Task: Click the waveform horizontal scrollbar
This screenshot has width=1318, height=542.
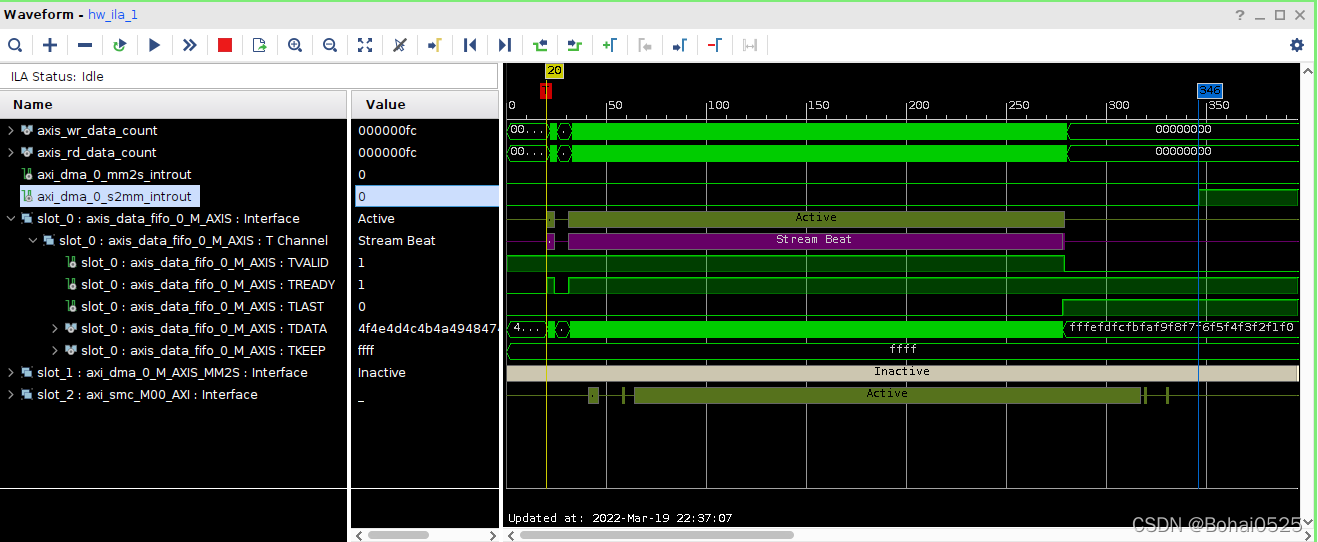Action: [x=657, y=535]
